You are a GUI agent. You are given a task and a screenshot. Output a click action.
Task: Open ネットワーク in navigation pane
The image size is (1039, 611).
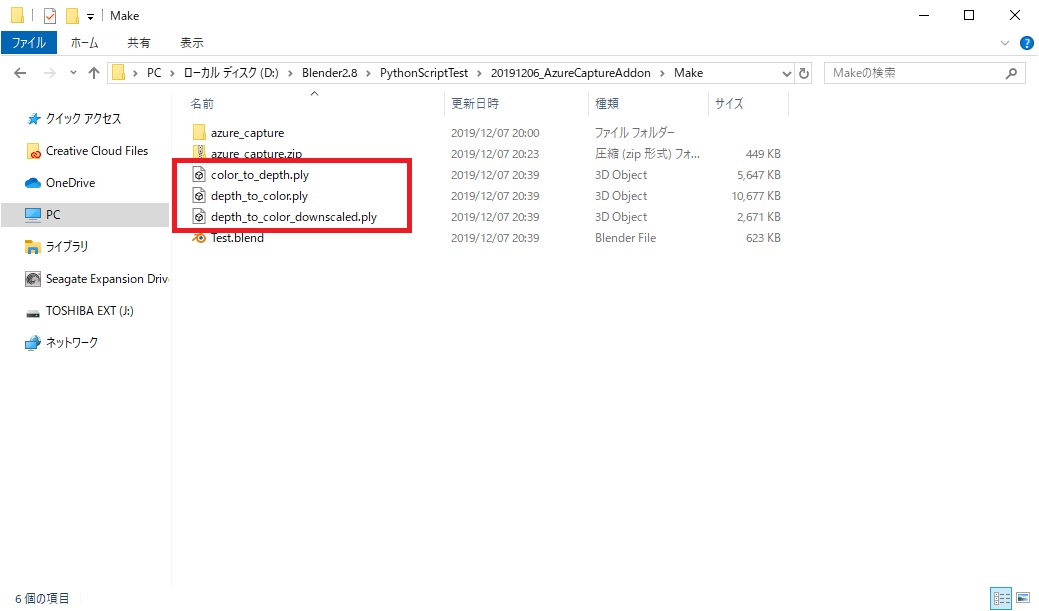point(72,343)
